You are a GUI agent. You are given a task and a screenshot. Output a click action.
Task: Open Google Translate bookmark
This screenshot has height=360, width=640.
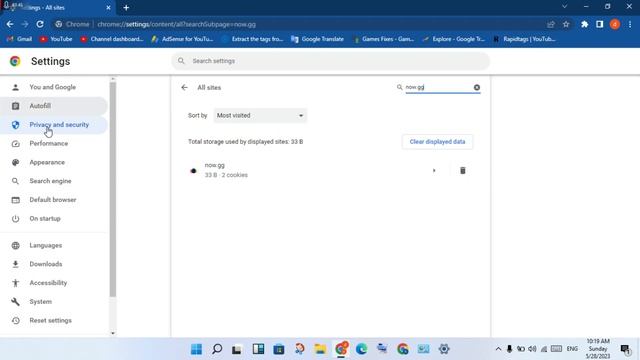coord(318,39)
